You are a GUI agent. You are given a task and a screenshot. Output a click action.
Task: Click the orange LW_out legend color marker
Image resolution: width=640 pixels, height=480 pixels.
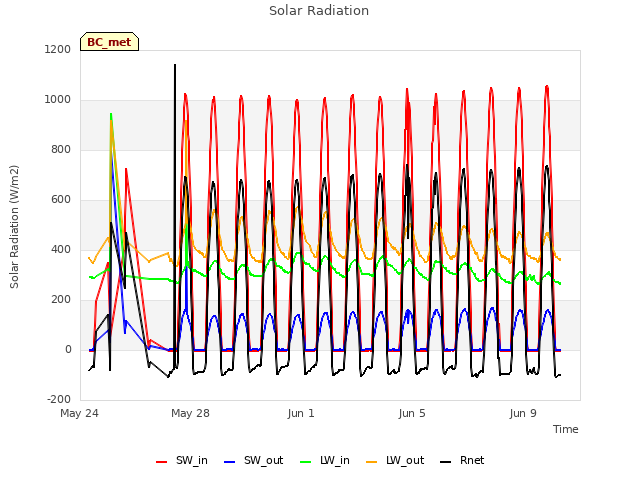(372, 462)
